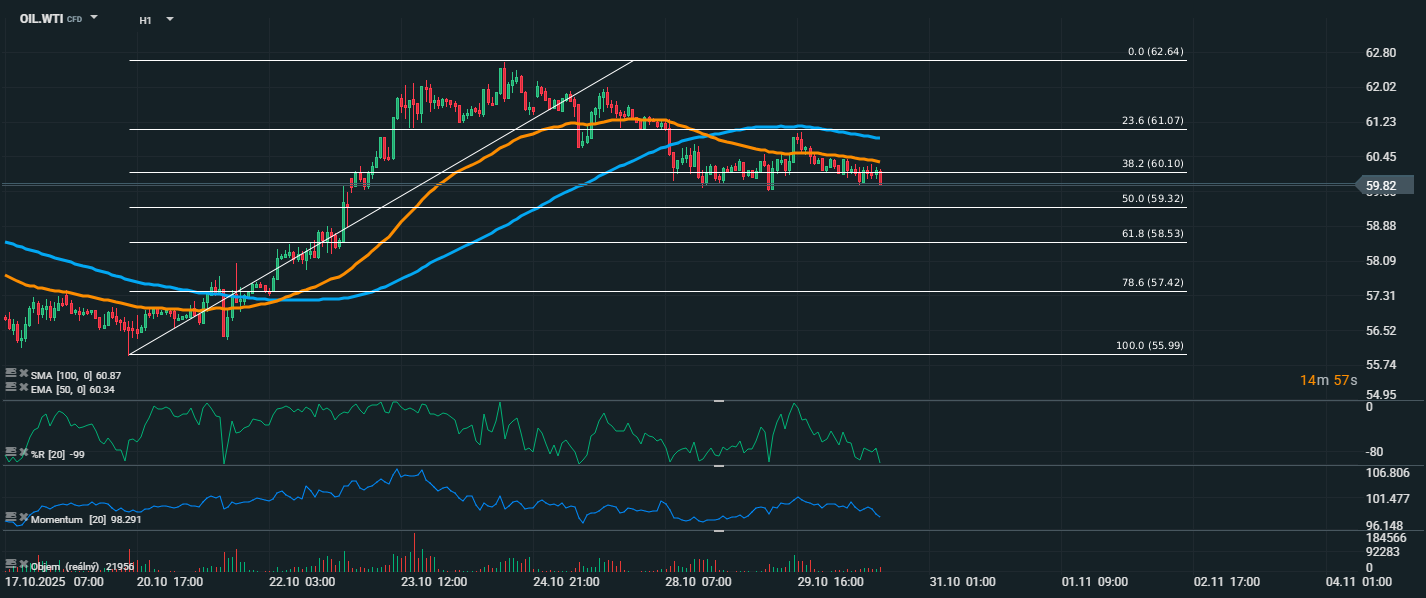Click the resize handle above the volume panel
This screenshot has width=1426, height=598.
pos(718,531)
